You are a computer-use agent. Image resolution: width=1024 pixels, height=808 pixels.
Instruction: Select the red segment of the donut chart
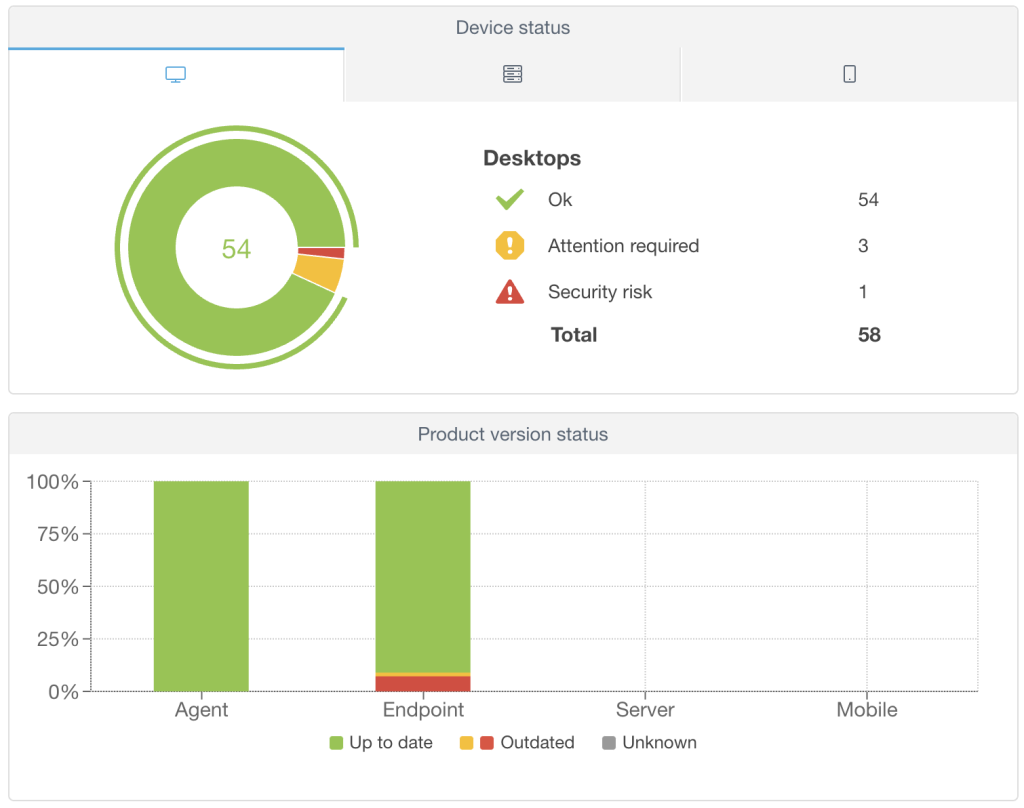pyautogui.click(x=322, y=253)
